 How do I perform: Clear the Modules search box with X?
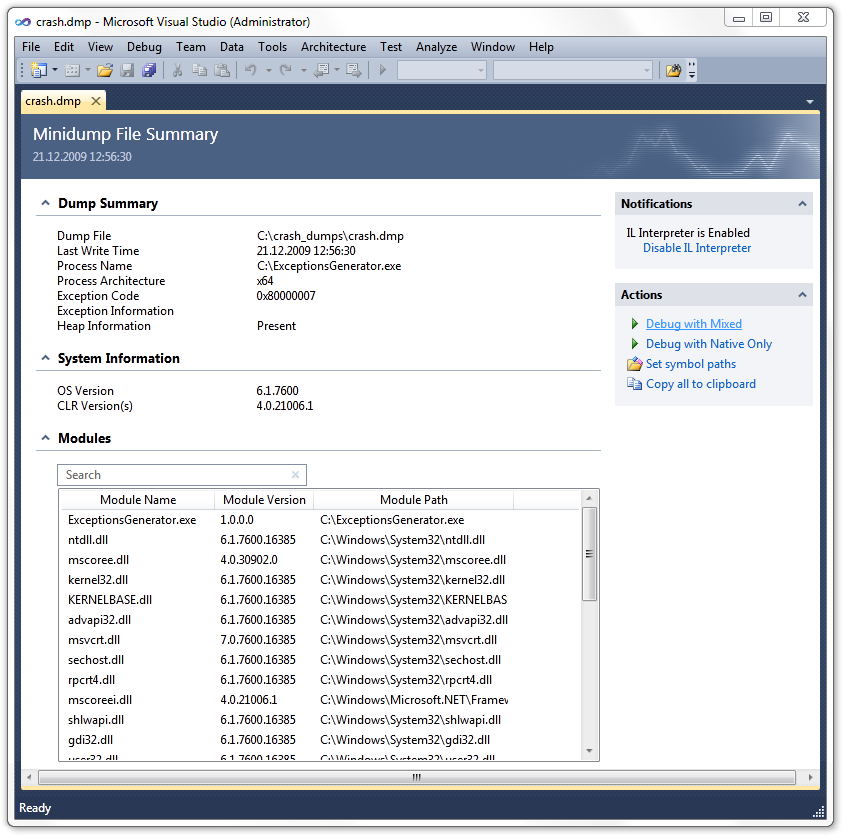295,475
